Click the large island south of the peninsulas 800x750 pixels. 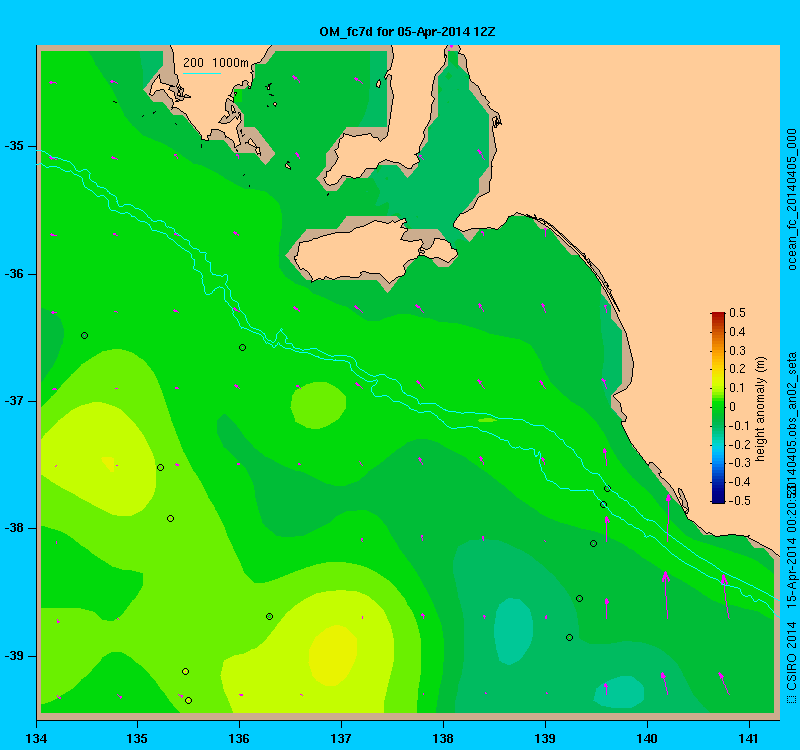[x=375, y=253]
